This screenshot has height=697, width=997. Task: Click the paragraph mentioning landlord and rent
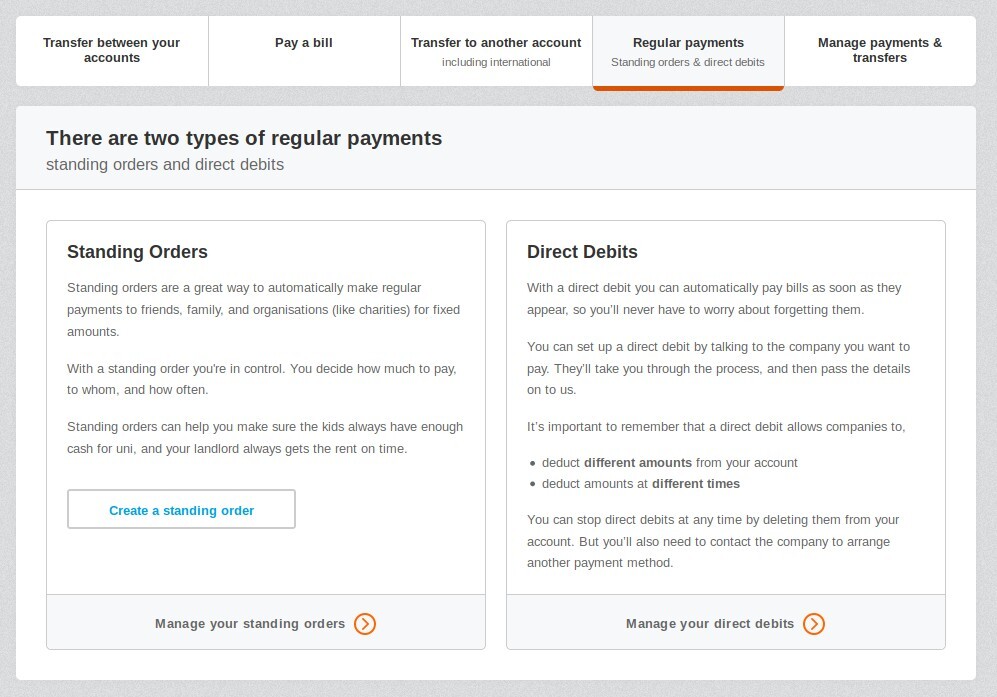point(265,438)
